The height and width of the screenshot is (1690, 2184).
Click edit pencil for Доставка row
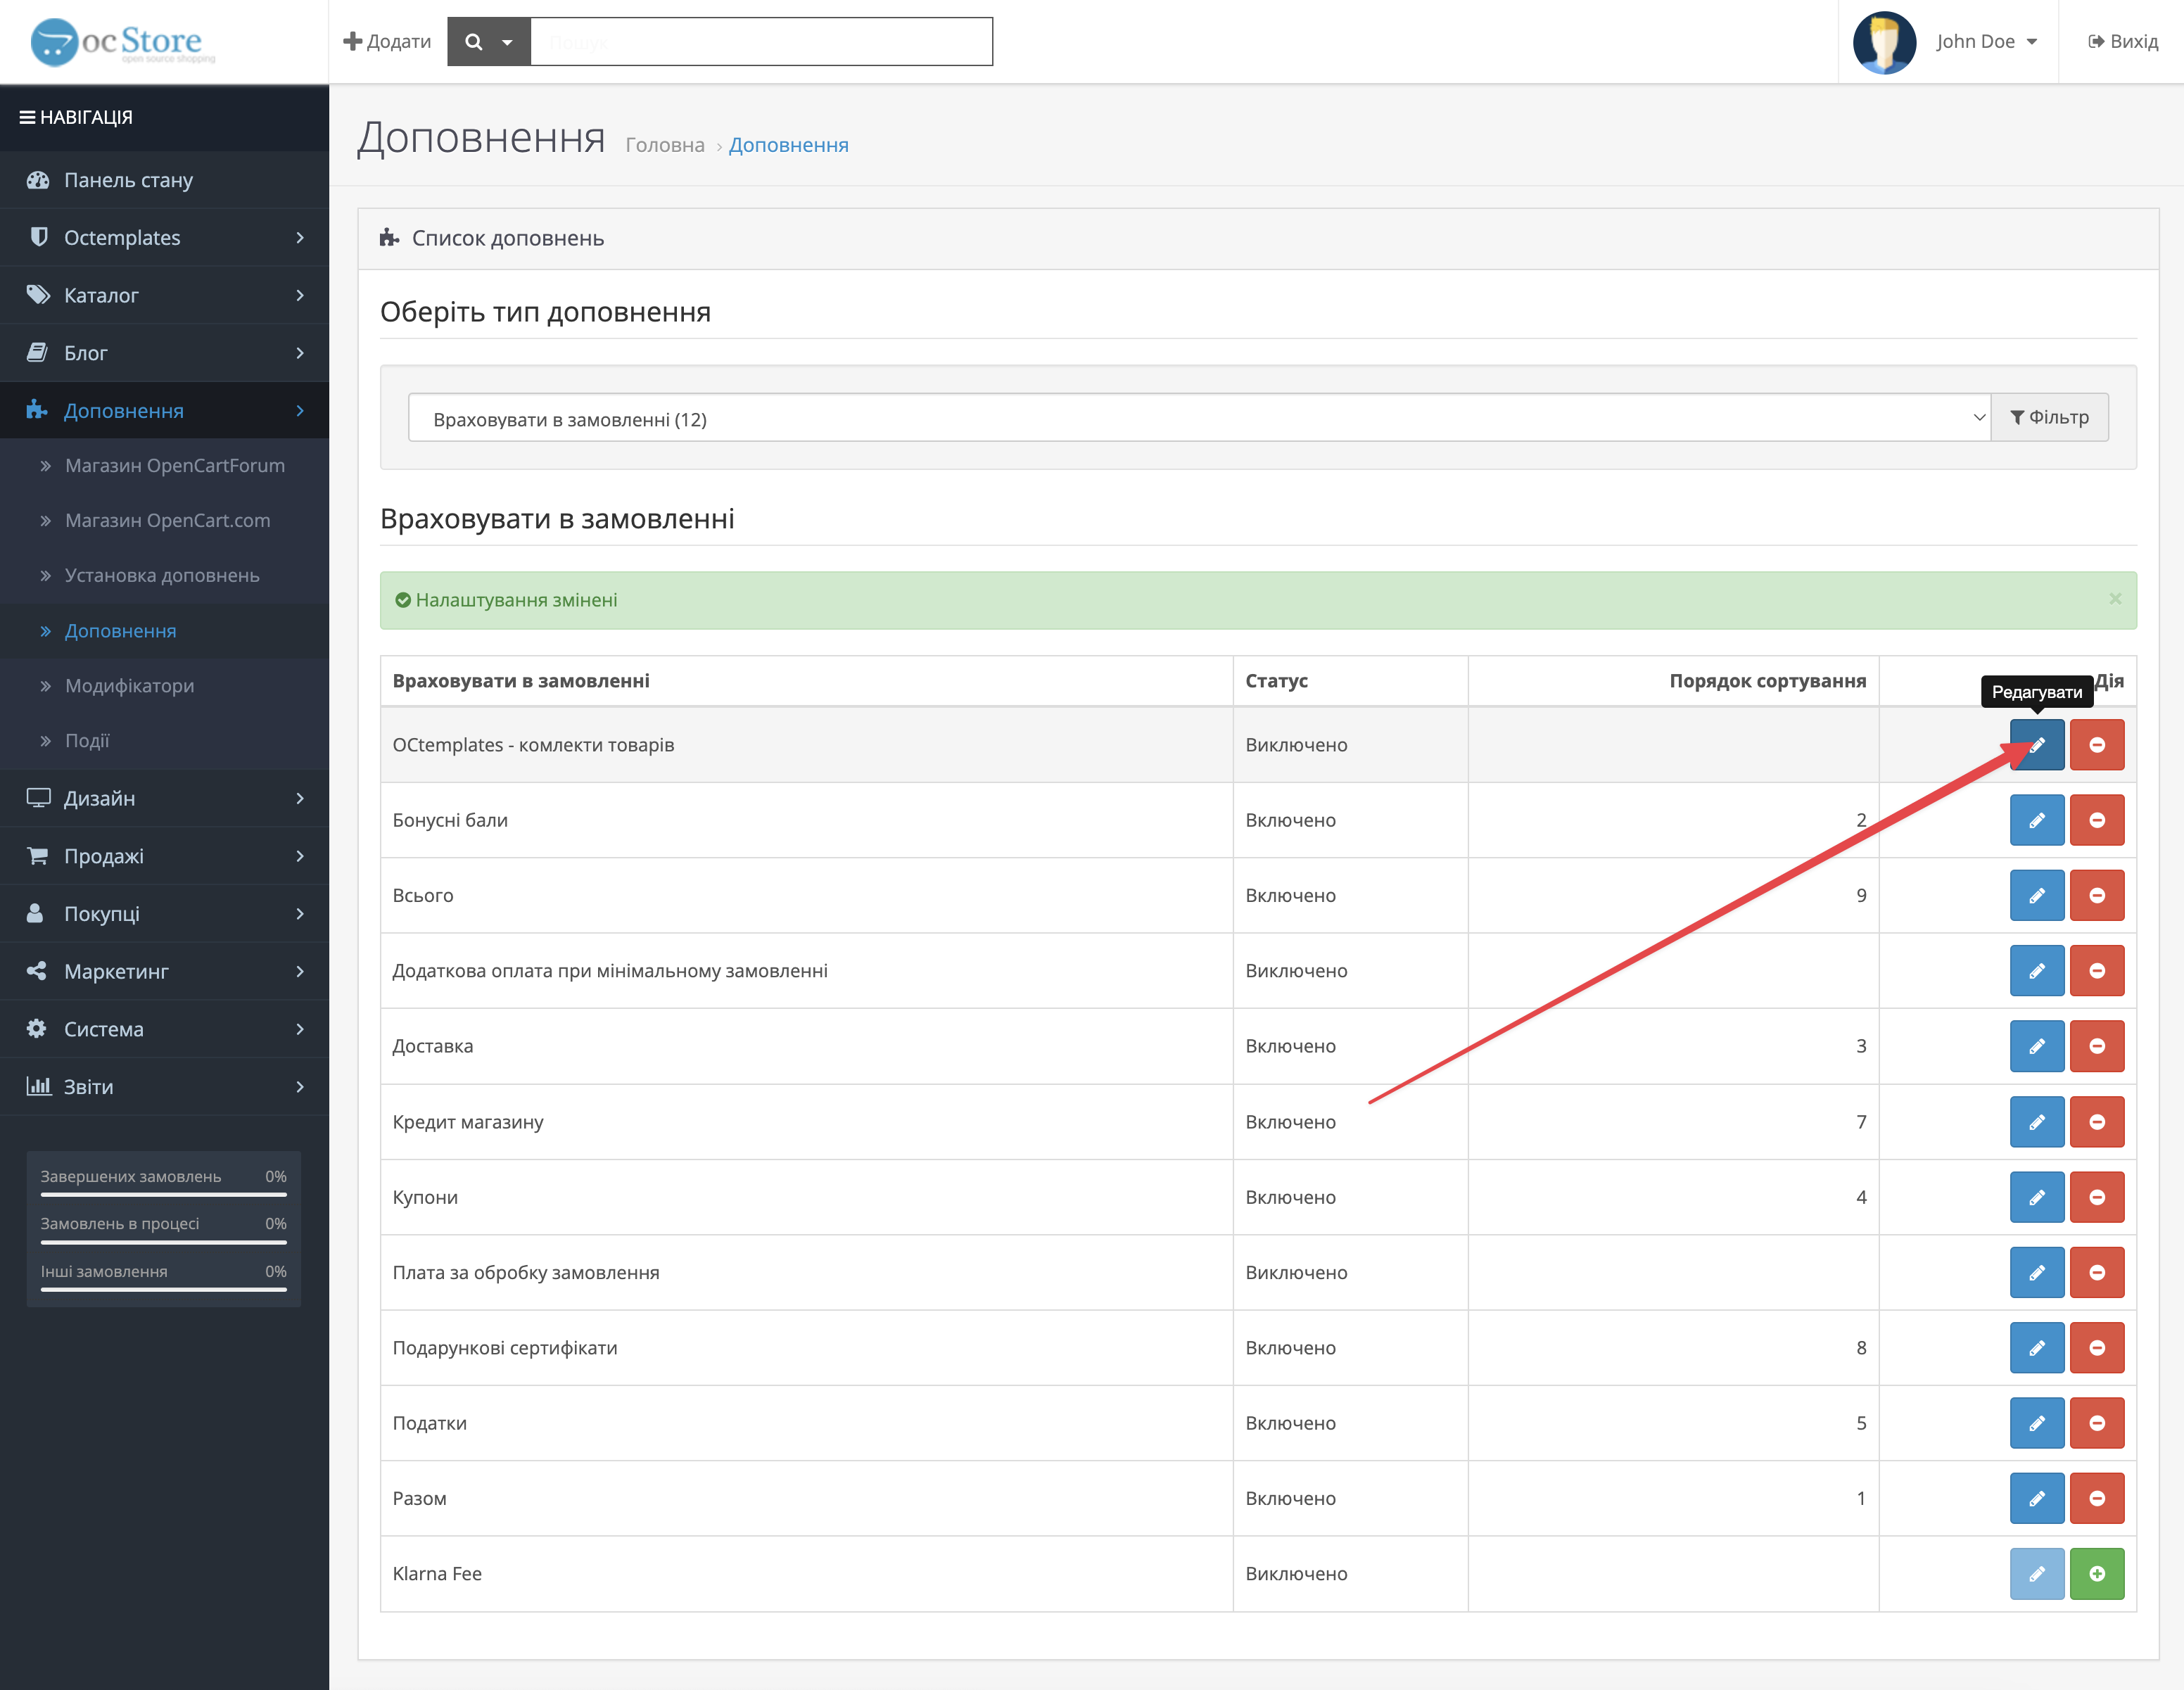click(2036, 1046)
